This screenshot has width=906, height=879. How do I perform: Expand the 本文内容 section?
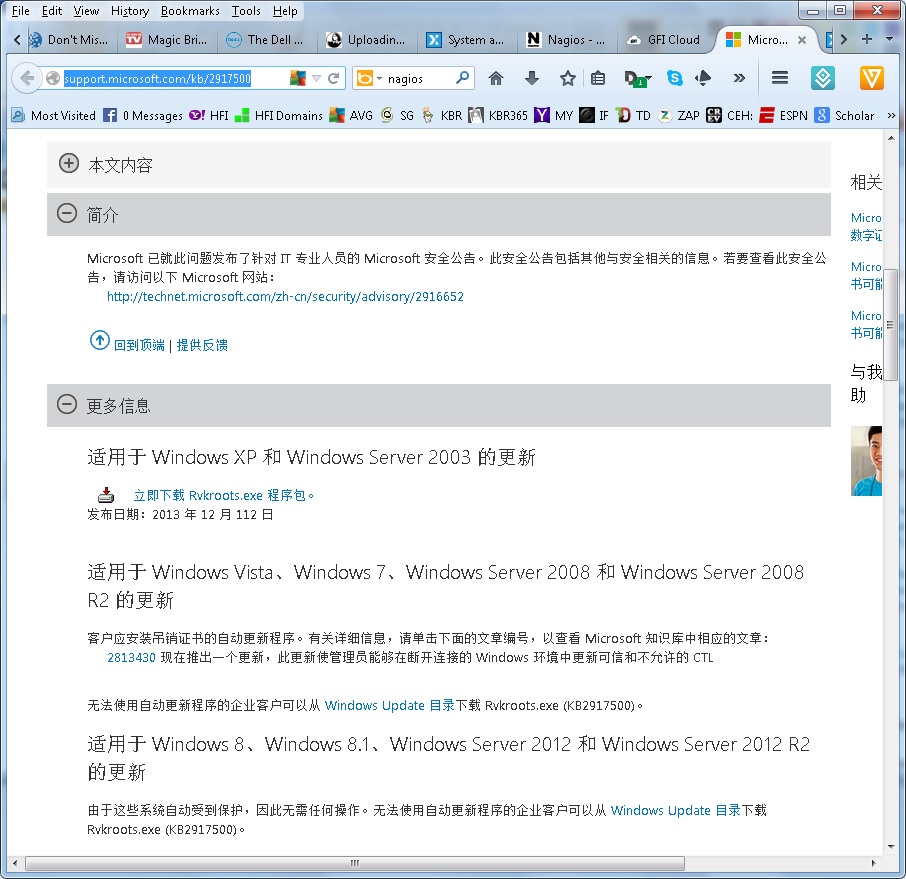[68, 164]
